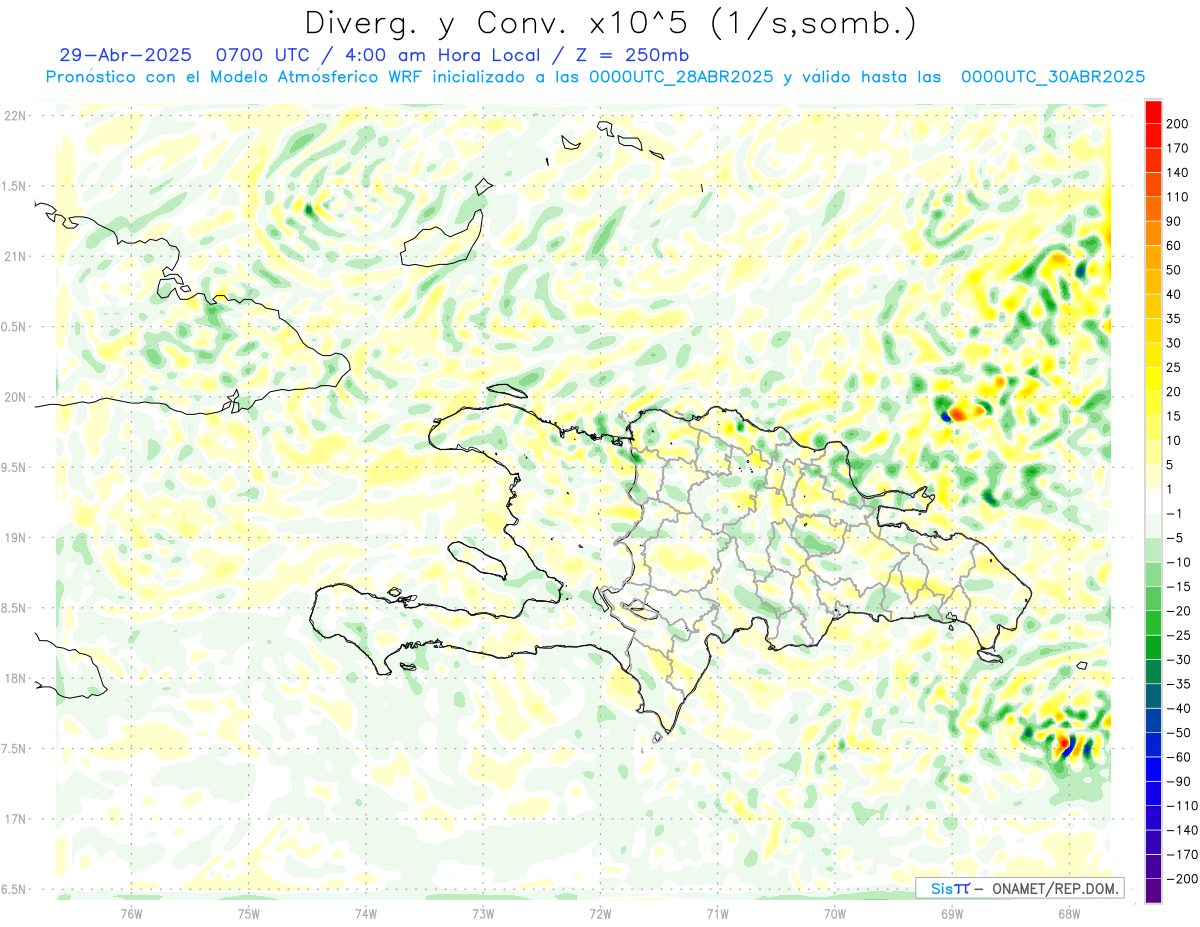
Task: Click the '20N' latitude label
Action: coord(14,397)
